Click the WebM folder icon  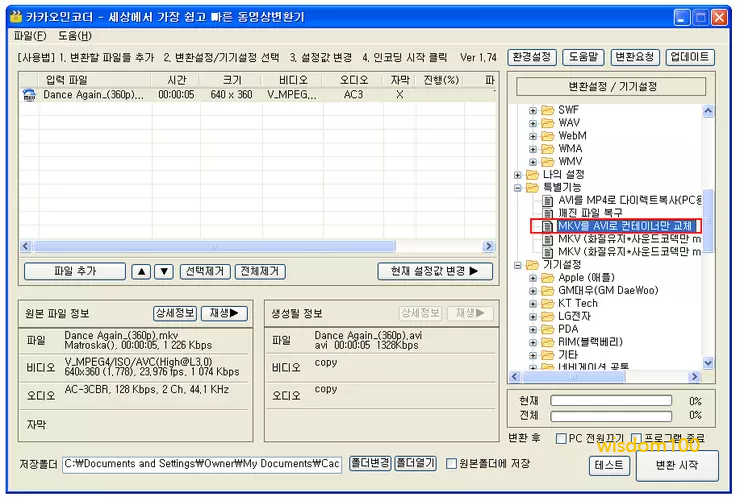pos(547,135)
